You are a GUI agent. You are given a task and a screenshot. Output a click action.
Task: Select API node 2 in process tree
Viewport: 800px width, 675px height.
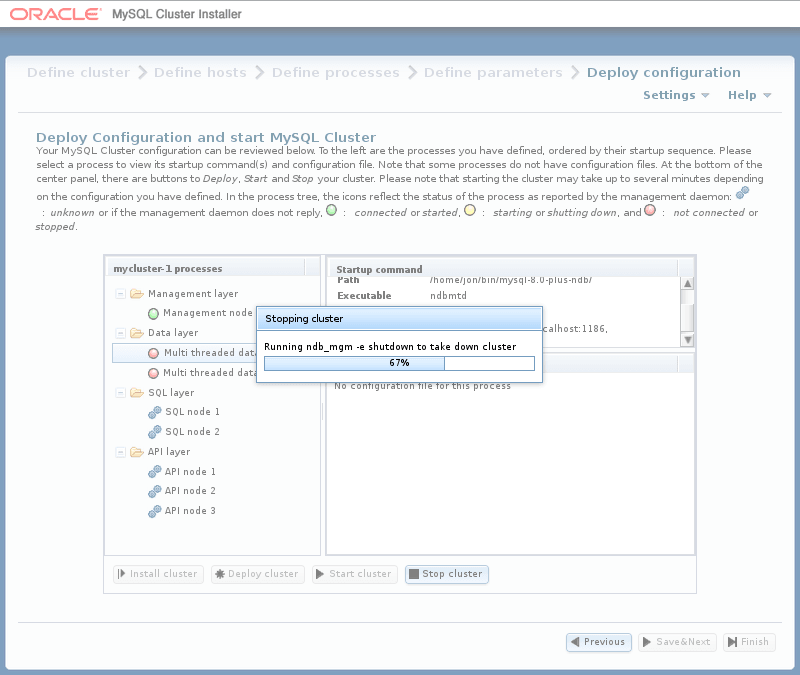click(190, 491)
